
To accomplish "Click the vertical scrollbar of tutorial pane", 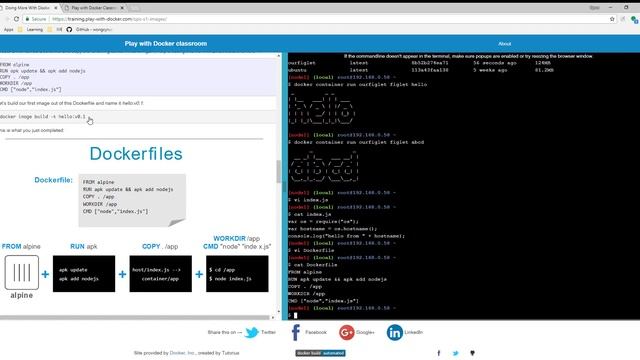I will [279, 171].
